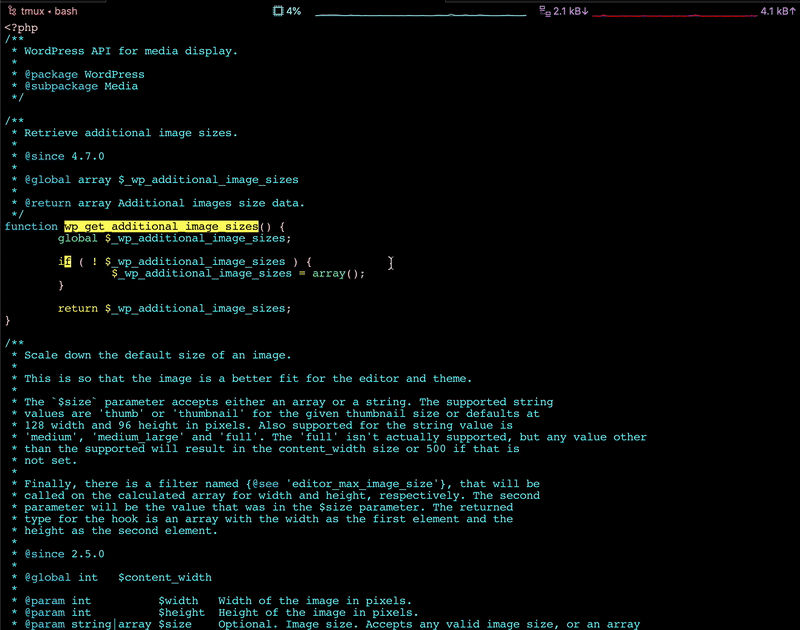The width and height of the screenshot is (800, 630).
Task: Select 'called on the calculated array' comment line
Action: 282,496
